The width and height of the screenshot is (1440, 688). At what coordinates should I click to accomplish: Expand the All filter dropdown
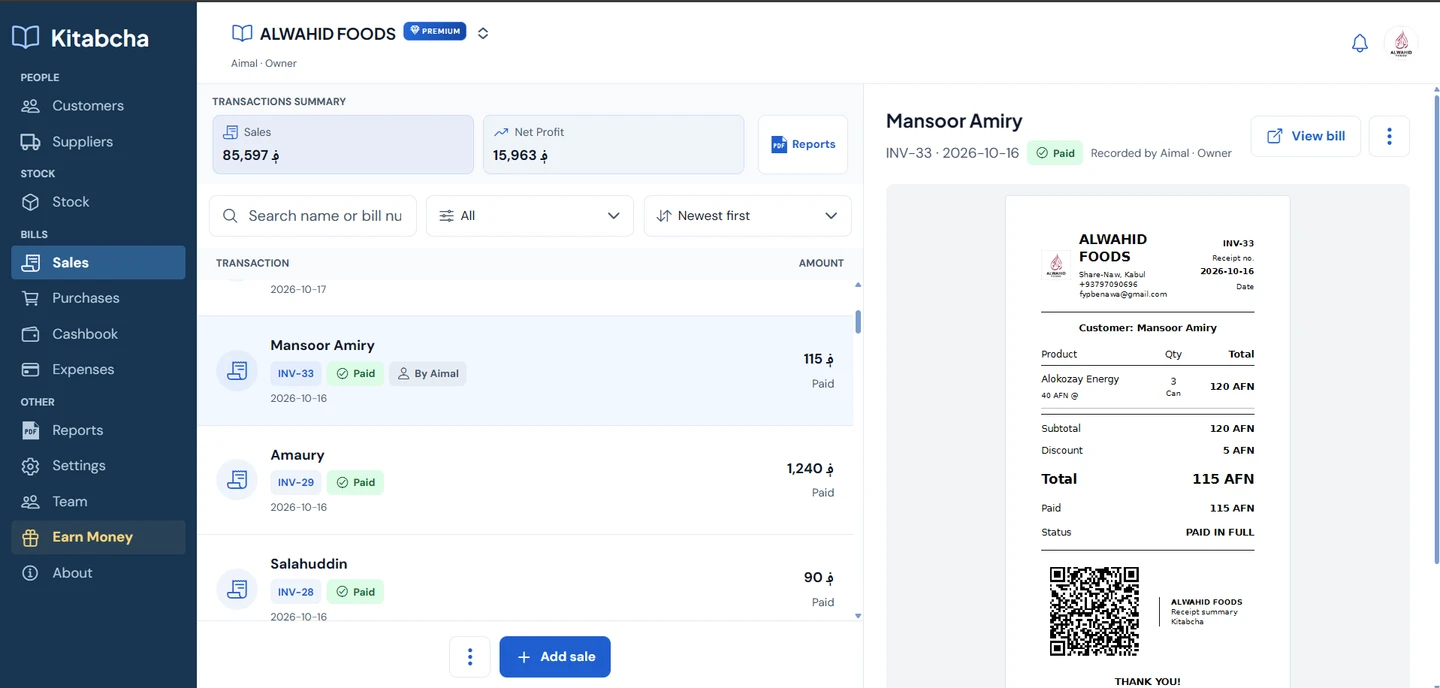530,216
